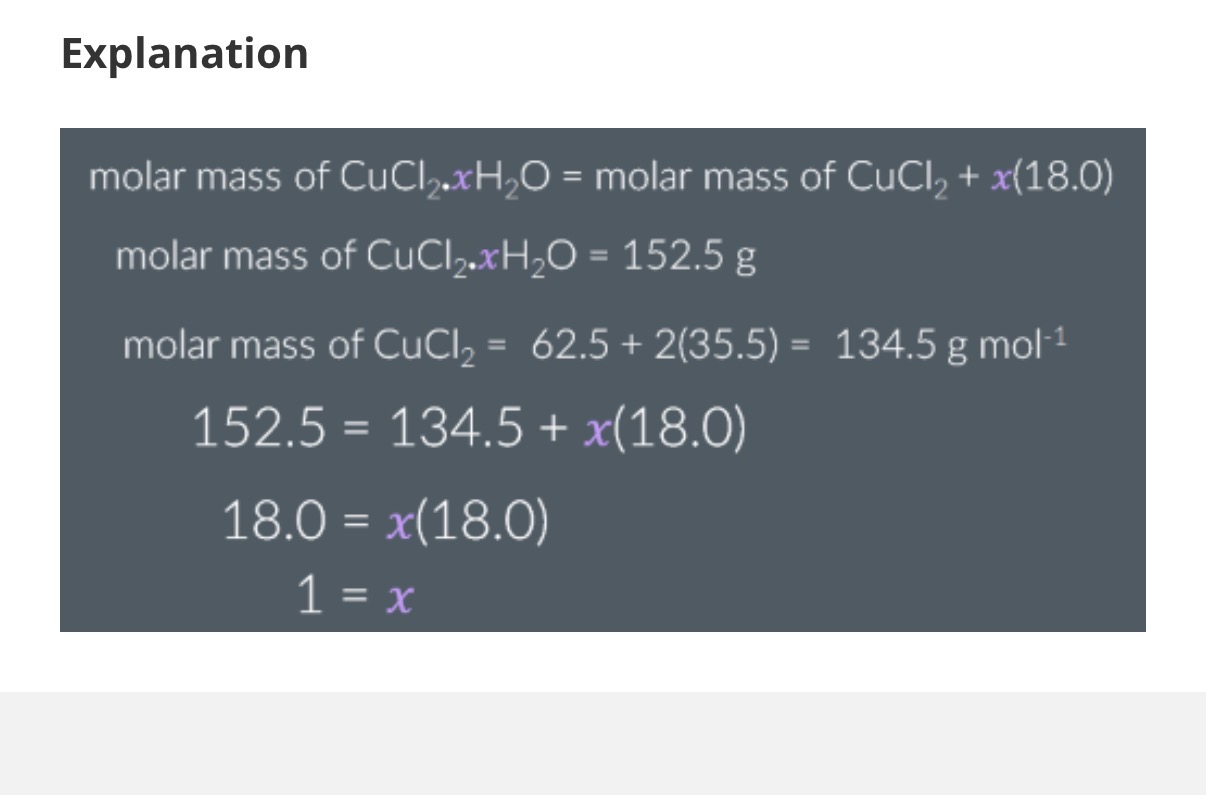
Task: Click the purple x in 18.0 = x(18.0)
Action: 398,522
